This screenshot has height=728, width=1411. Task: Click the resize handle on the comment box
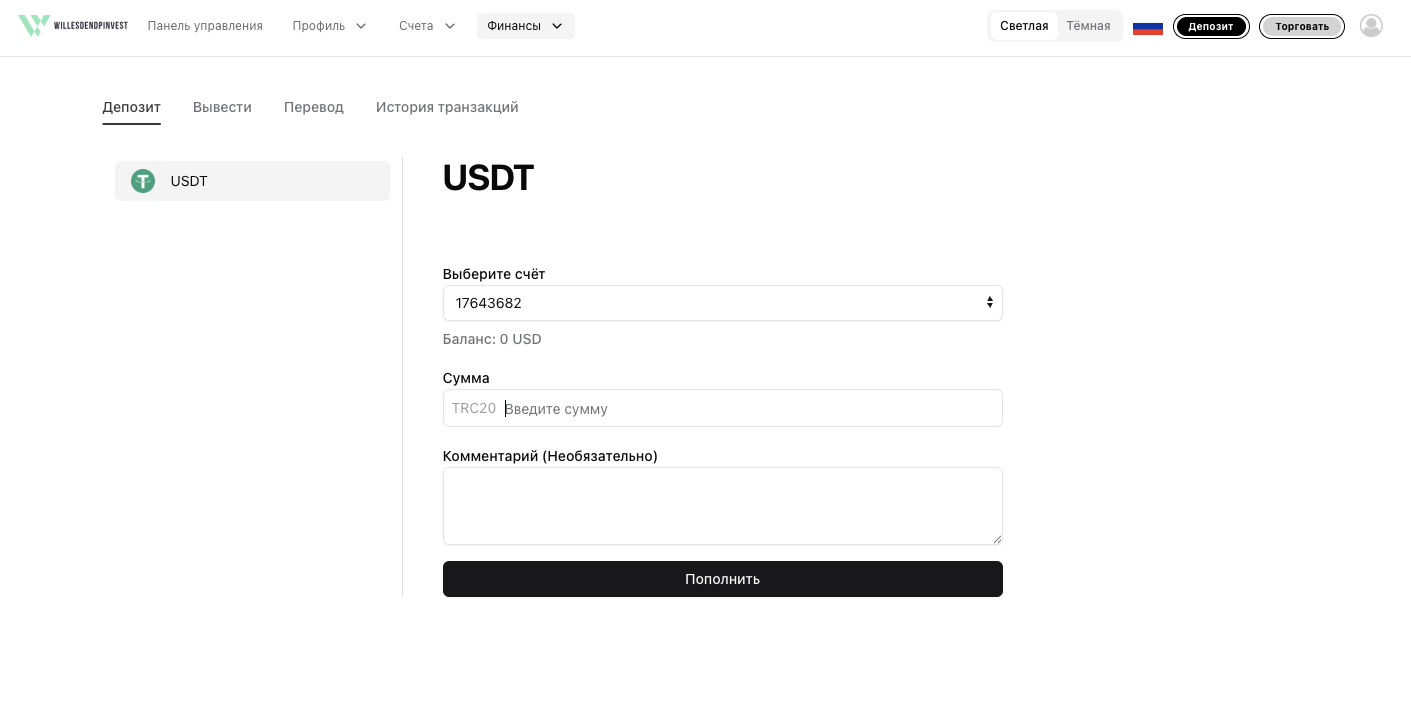point(997,539)
